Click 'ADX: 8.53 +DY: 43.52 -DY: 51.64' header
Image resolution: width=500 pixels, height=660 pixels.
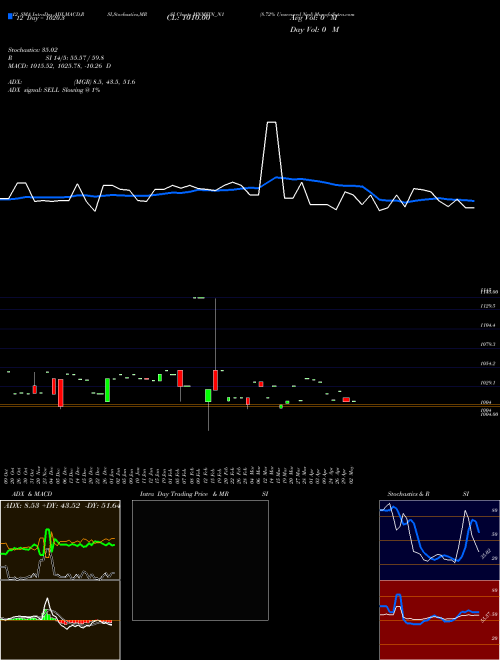coord(62,506)
